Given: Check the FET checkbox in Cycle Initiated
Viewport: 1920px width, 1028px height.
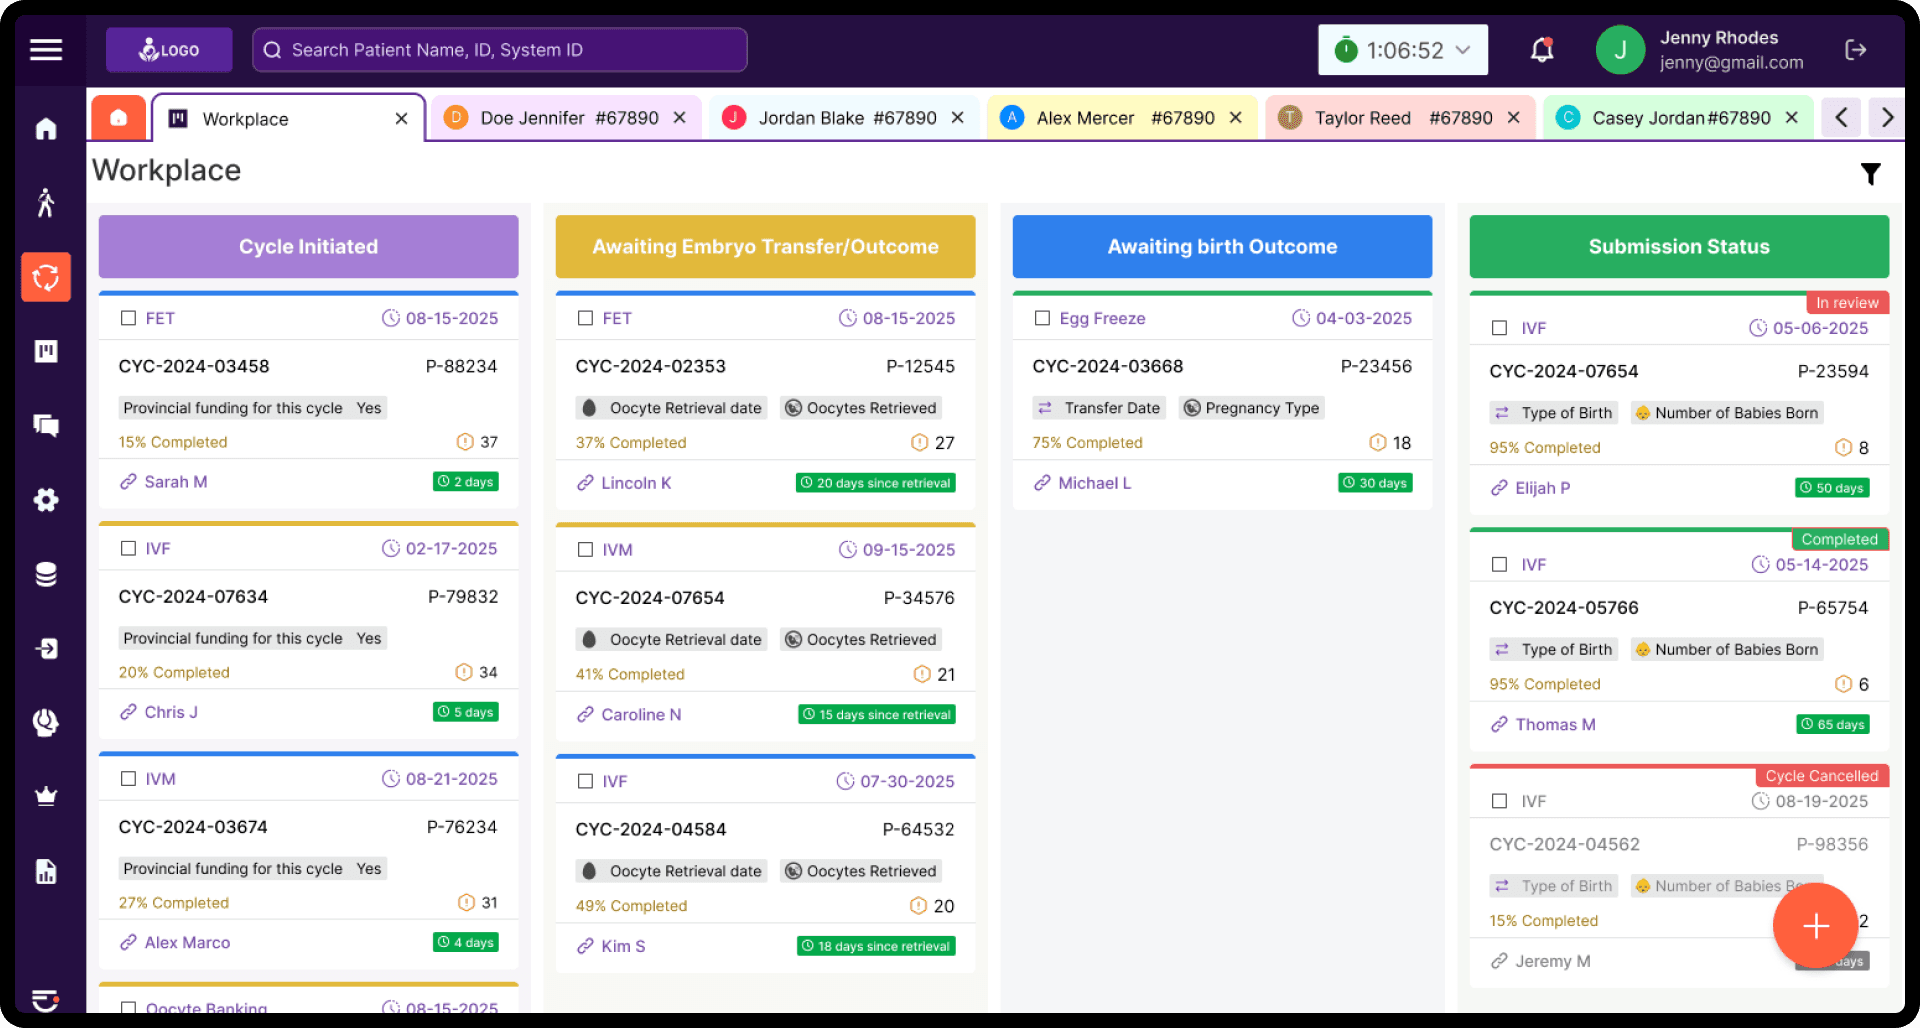Looking at the screenshot, I should [128, 318].
